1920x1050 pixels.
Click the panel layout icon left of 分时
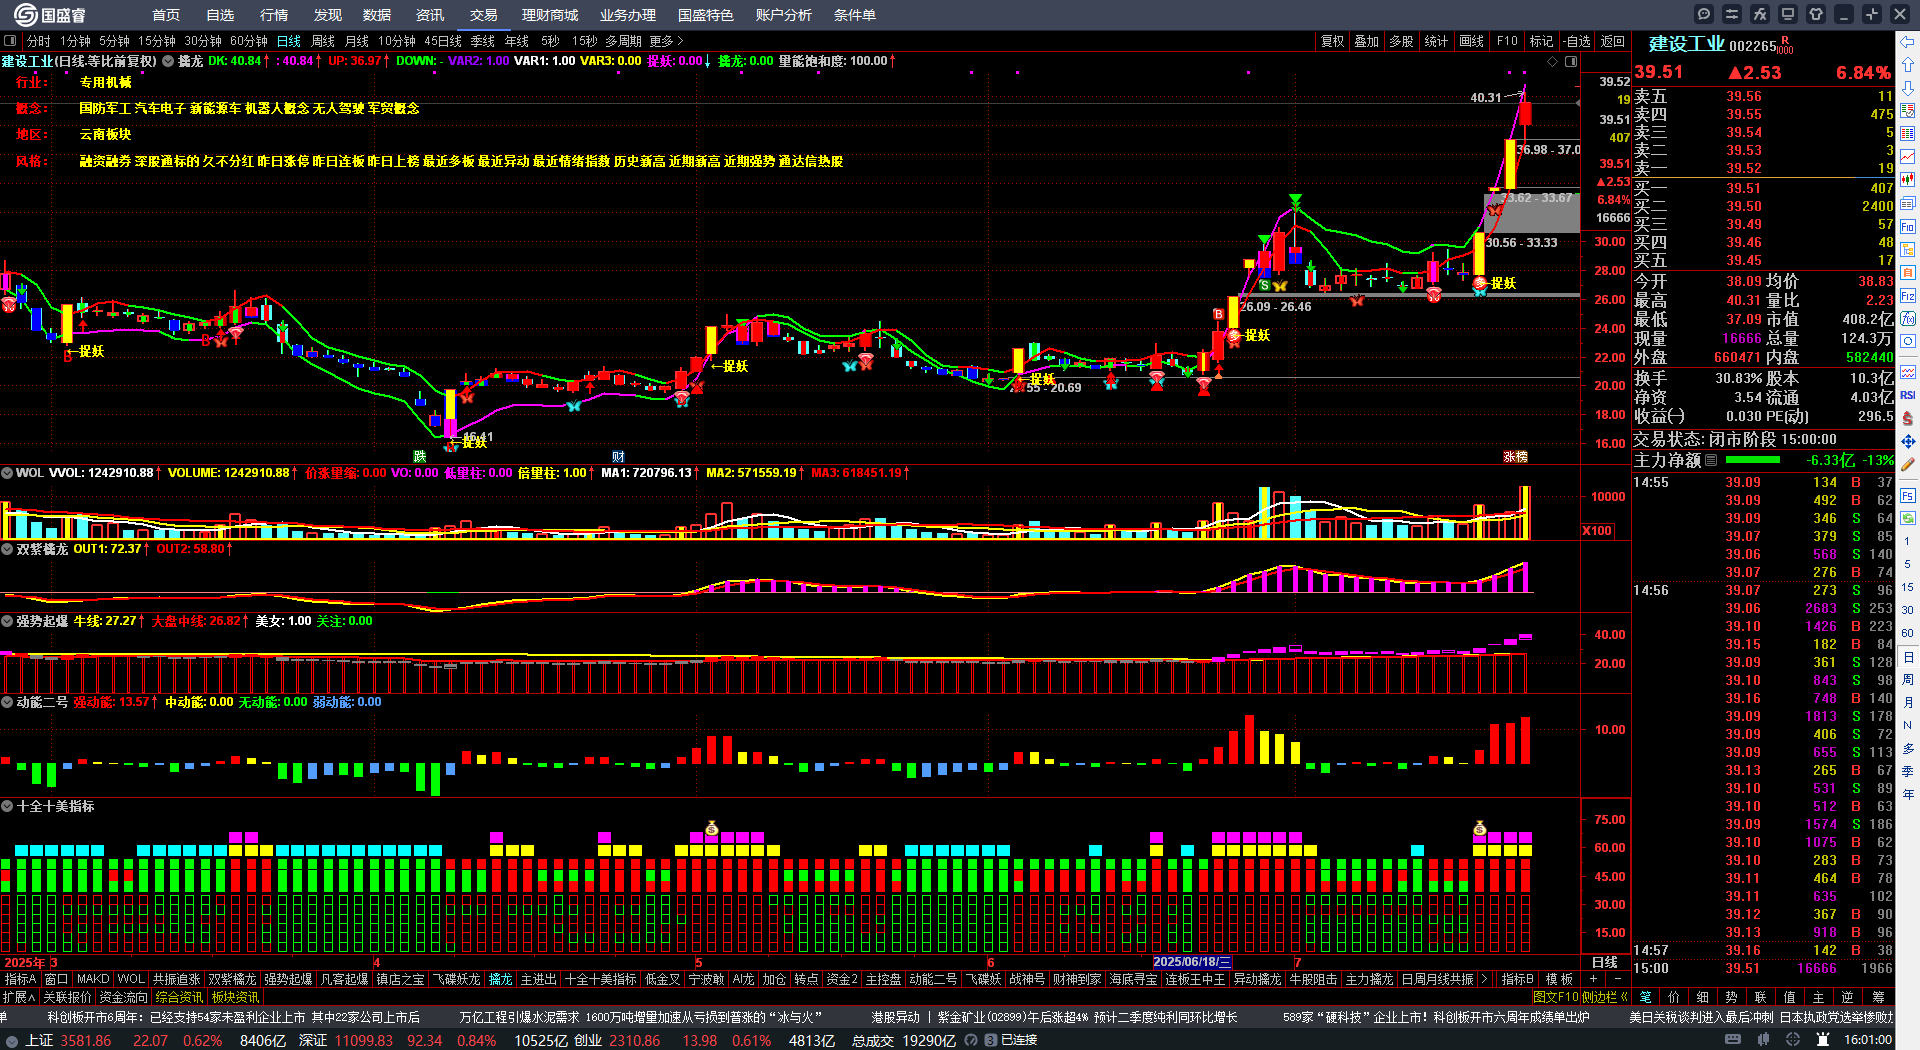pyautogui.click(x=10, y=41)
